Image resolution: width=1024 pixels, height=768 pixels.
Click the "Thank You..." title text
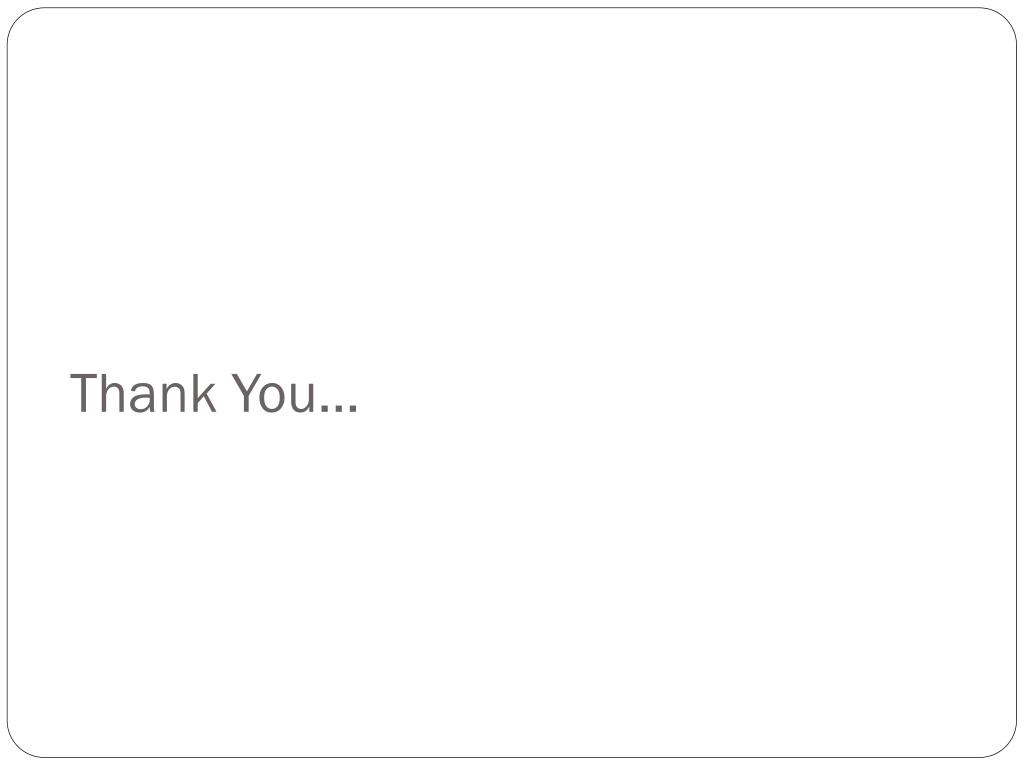[x=214, y=393]
